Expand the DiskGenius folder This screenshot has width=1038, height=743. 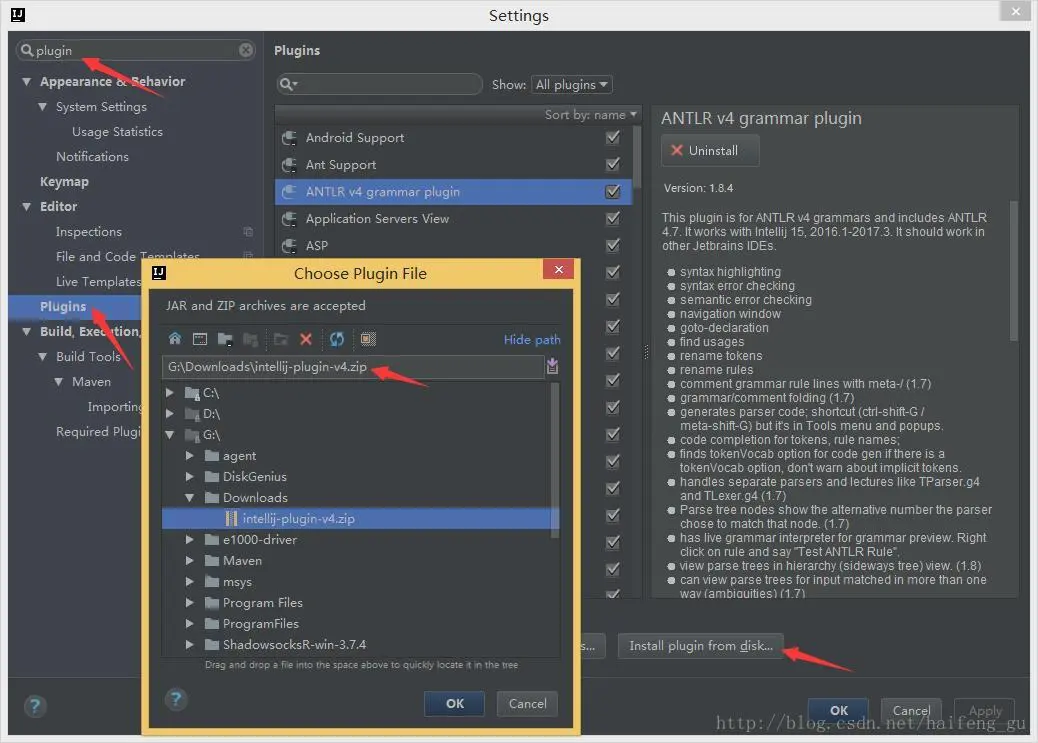point(189,476)
